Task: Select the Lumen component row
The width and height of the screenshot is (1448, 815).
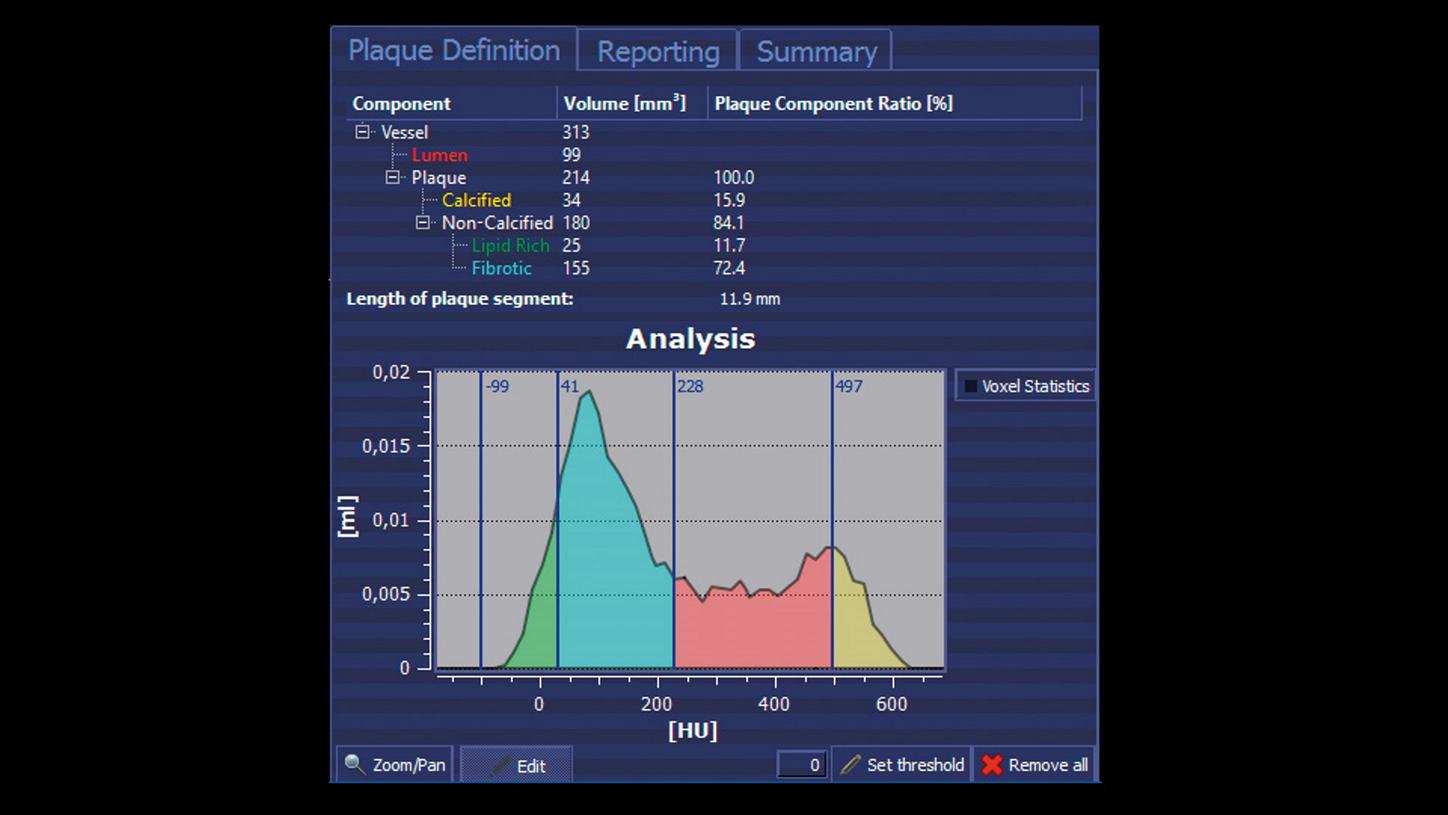Action: tap(439, 155)
